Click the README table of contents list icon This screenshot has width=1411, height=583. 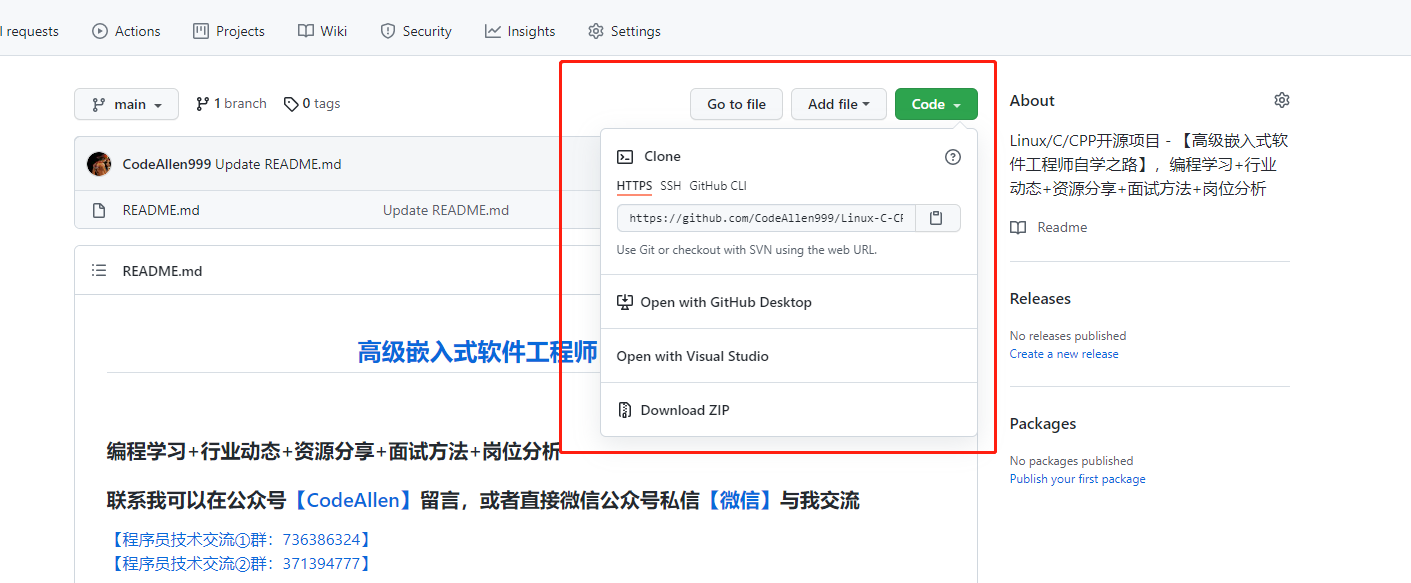[99, 271]
